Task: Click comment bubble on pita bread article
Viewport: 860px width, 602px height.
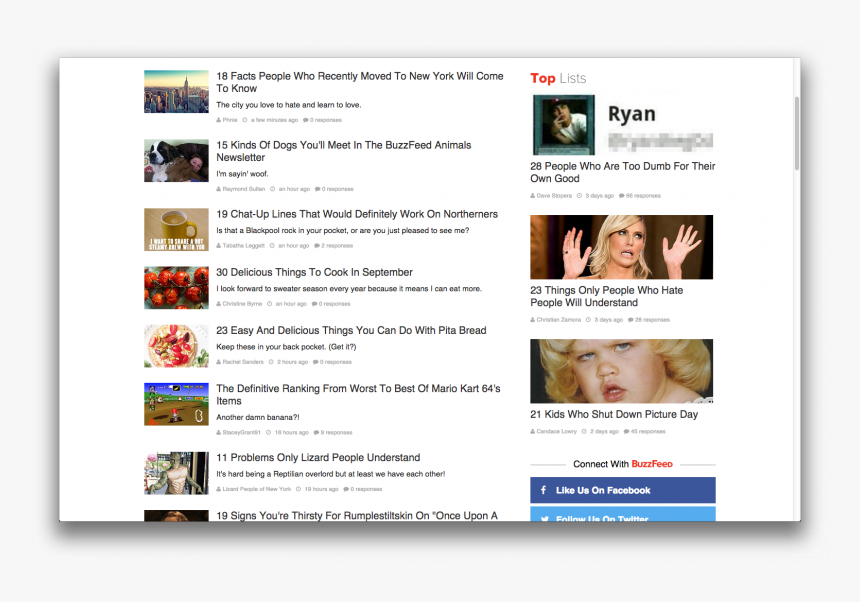Action: (316, 362)
